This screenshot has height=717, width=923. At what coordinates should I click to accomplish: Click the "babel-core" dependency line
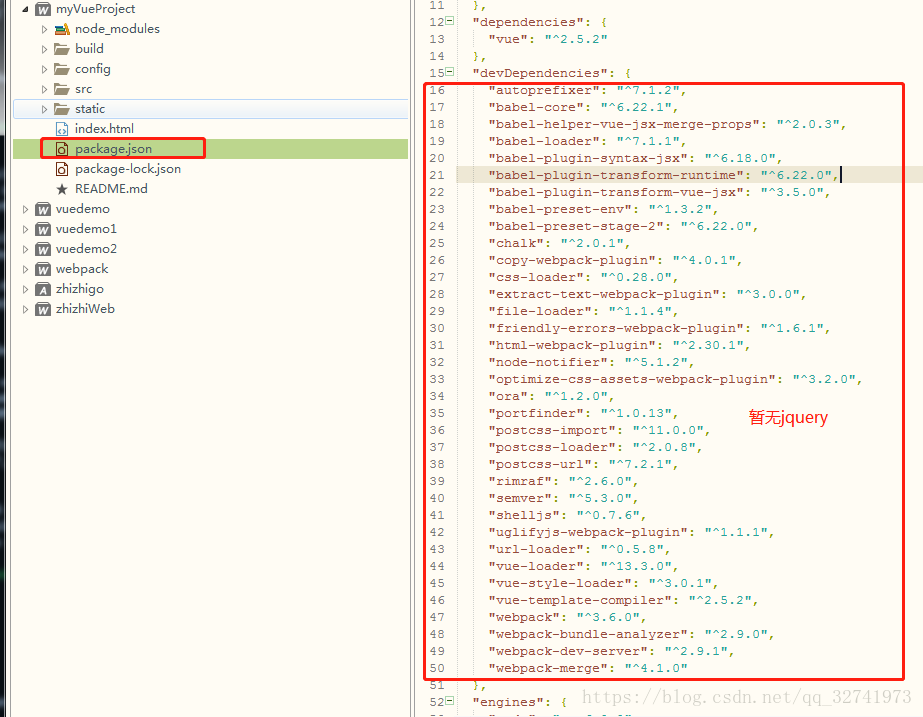click(x=583, y=107)
